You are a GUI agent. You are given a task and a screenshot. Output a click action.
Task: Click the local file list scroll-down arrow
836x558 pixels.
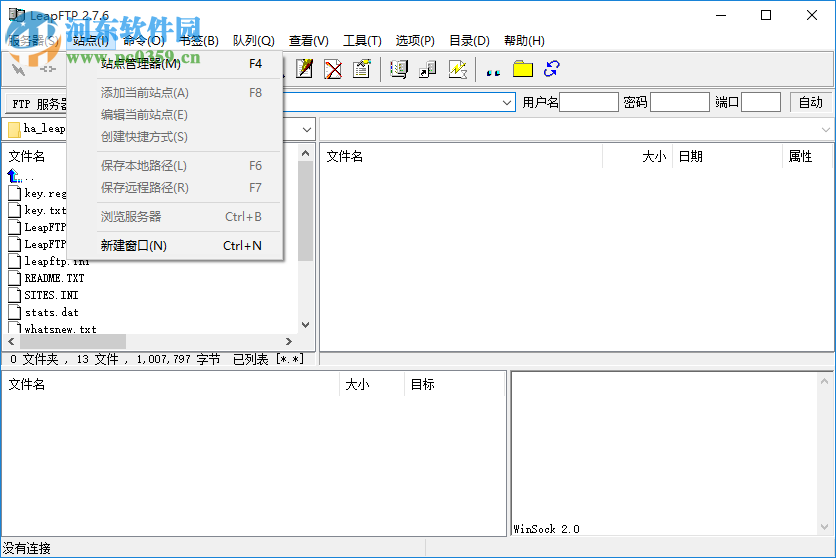[306, 325]
